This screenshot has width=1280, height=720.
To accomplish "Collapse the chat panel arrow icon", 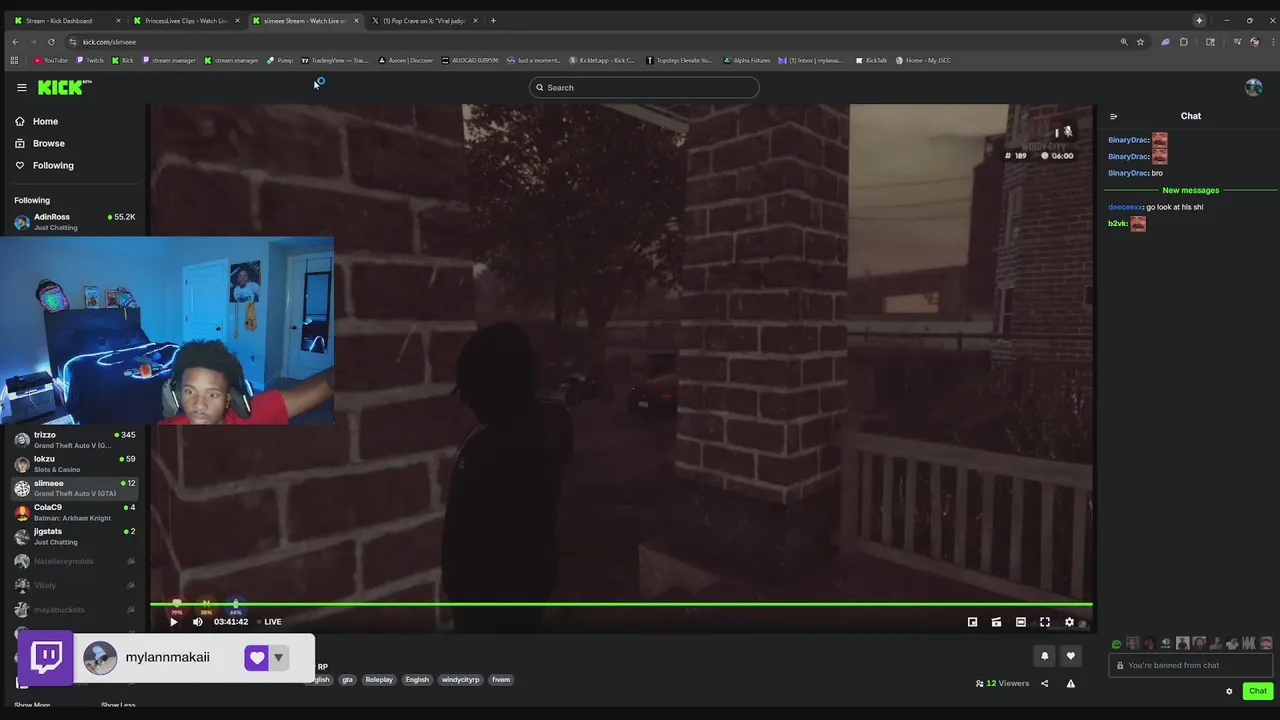I will pos(1113,116).
